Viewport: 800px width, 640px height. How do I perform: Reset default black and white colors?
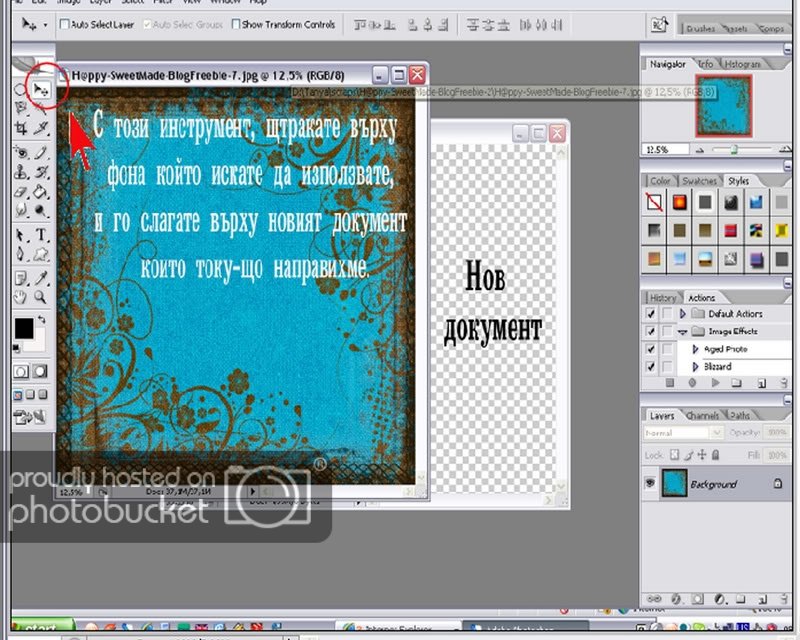coord(17,348)
